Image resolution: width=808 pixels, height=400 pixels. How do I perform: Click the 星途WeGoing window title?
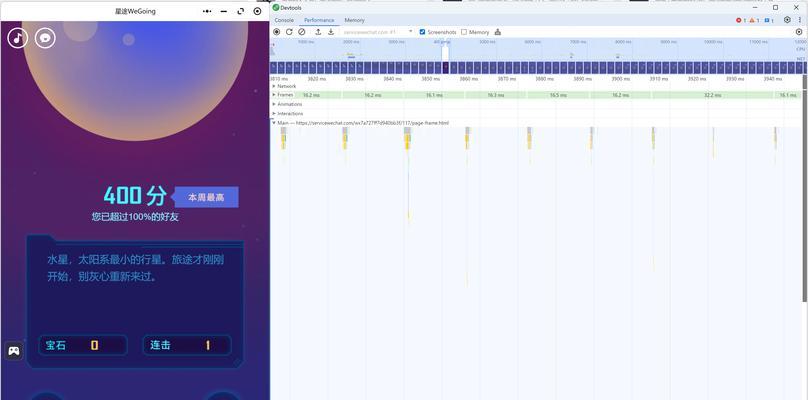135,11
